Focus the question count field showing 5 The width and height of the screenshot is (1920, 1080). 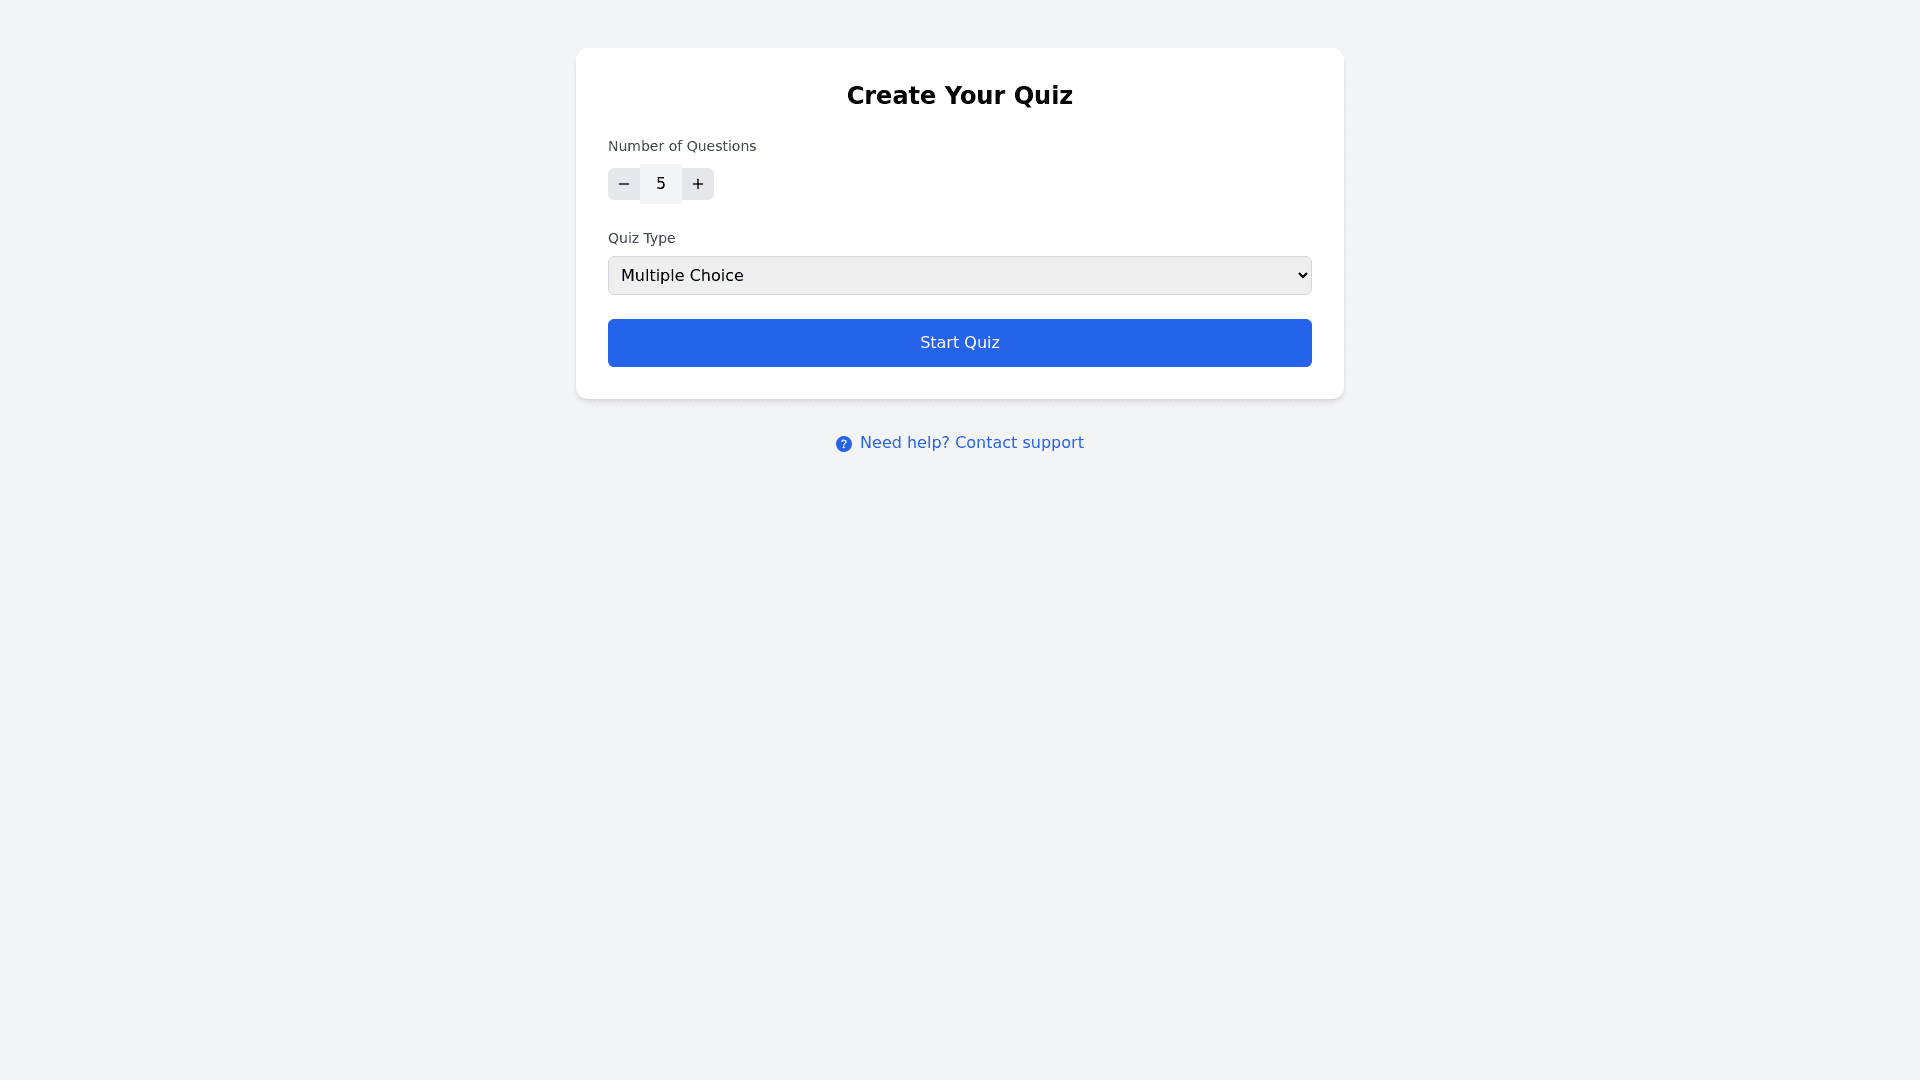[x=661, y=184]
